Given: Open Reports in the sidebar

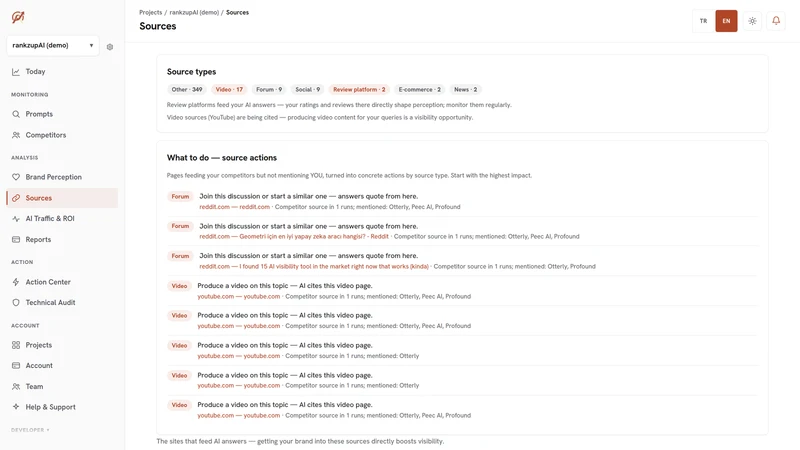Looking at the screenshot, I should pyautogui.click(x=62, y=239).
